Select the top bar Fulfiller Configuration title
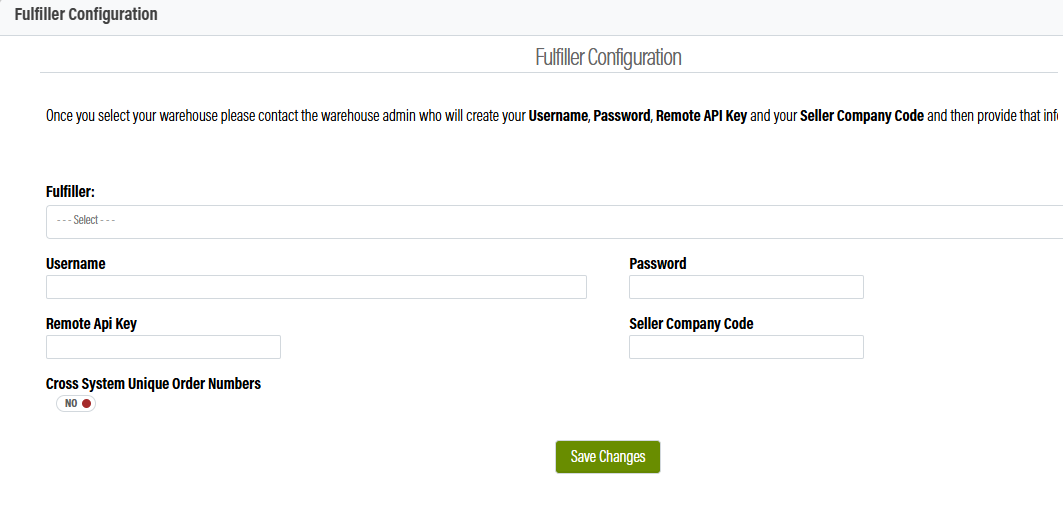This screenshot has width=1063, height=510. pos(85,14)
